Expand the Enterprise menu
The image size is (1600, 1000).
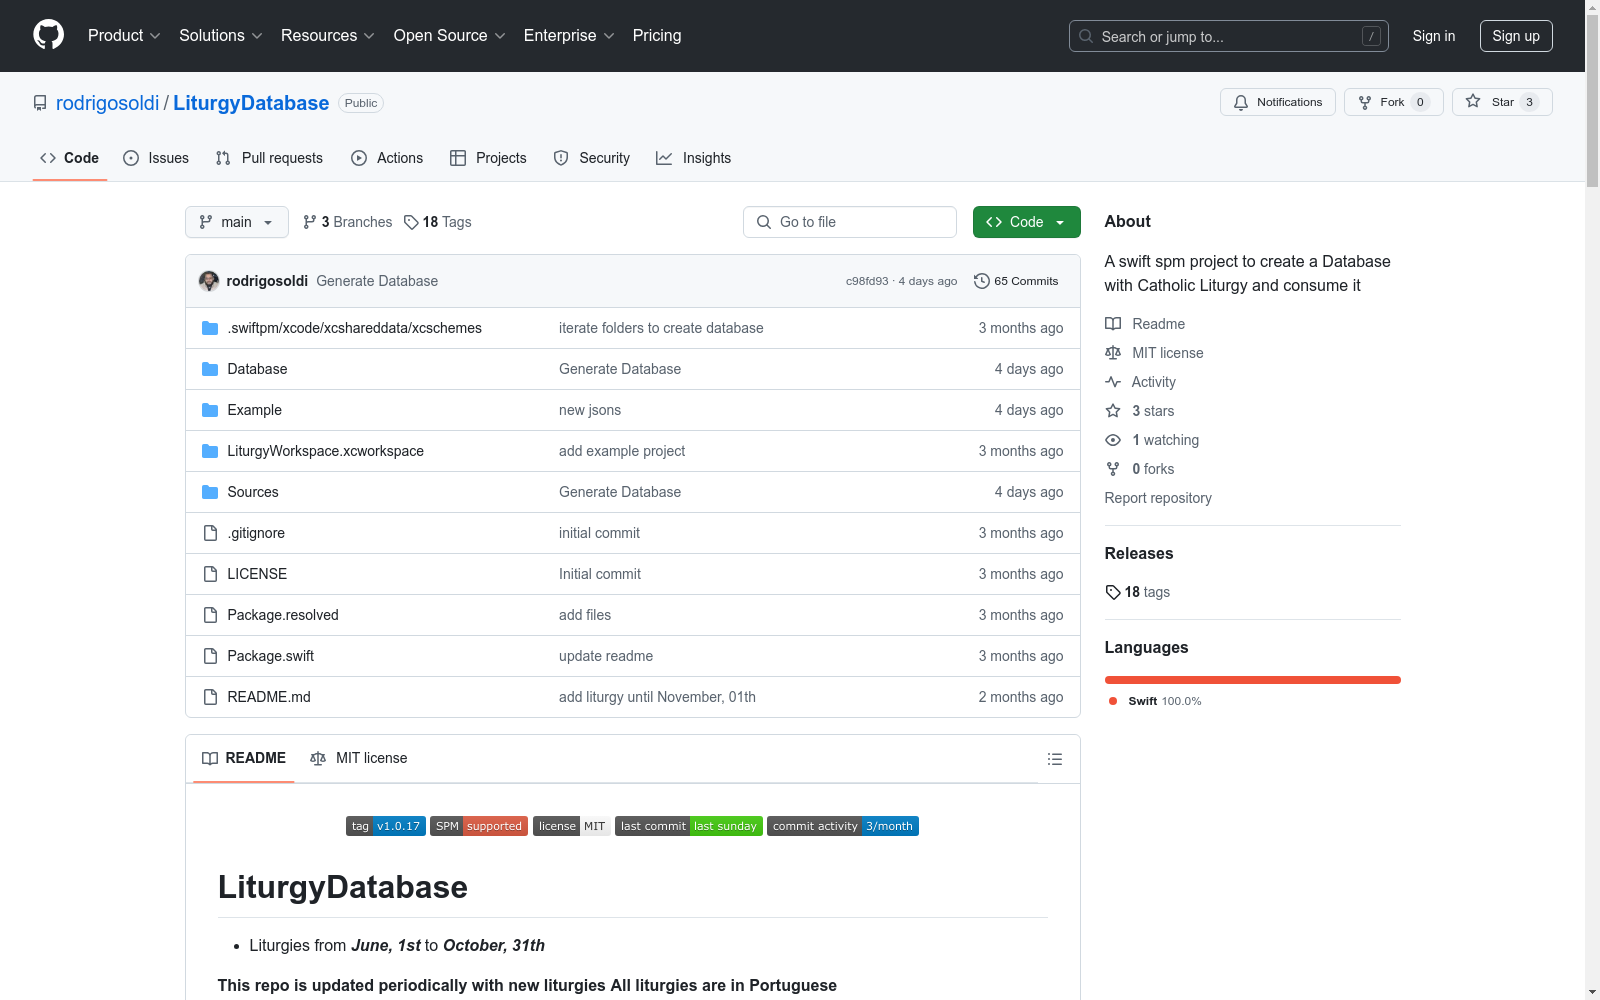pyautogui.click(x=569, y=35)
